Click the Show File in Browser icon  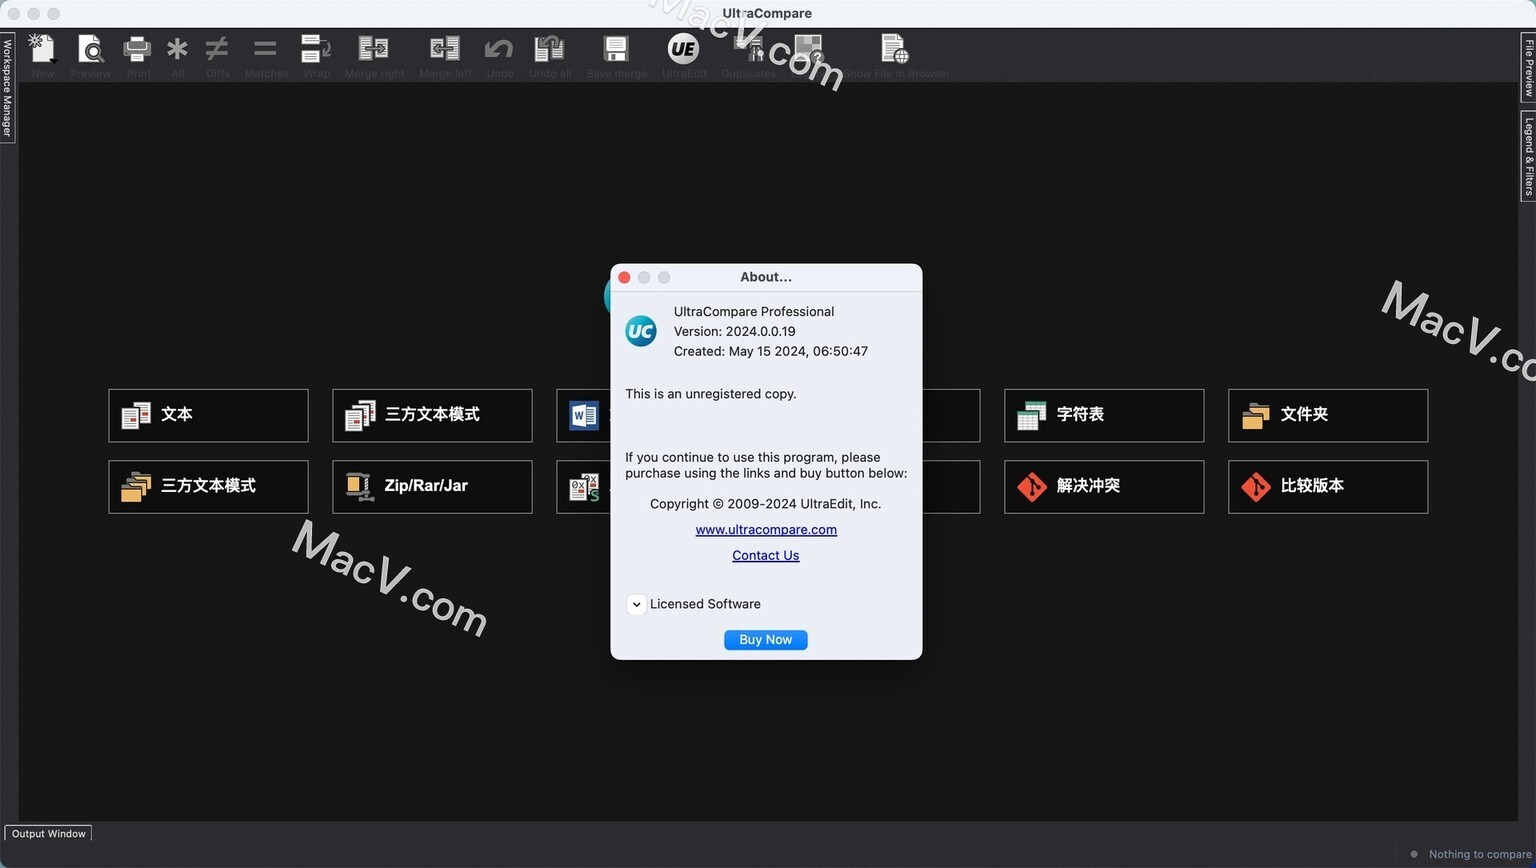coord(894,48)
